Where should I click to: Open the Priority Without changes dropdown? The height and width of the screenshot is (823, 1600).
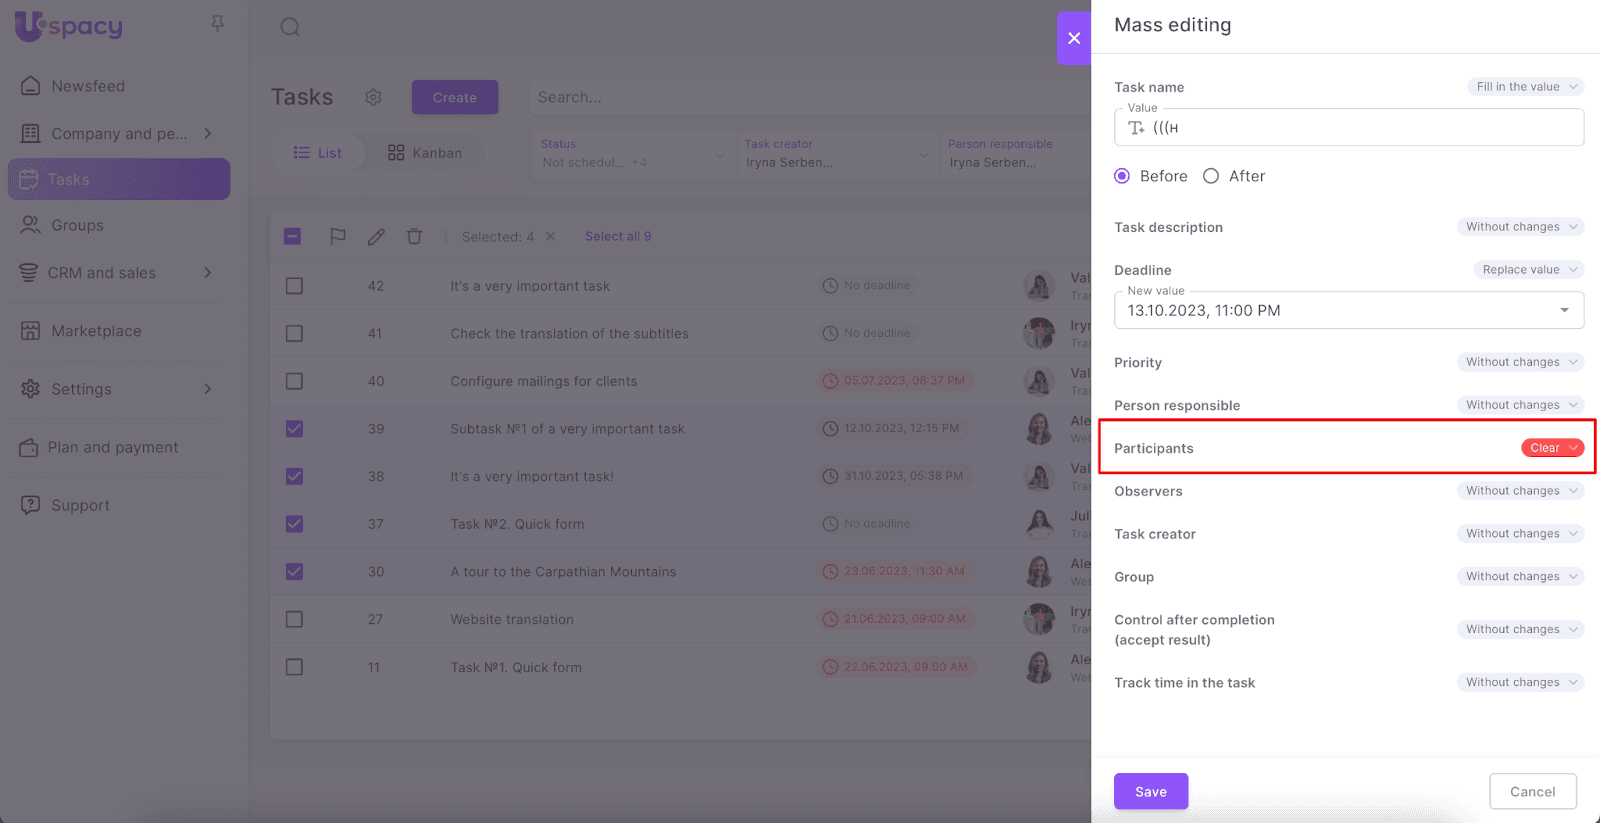[x=1519, y=362]
